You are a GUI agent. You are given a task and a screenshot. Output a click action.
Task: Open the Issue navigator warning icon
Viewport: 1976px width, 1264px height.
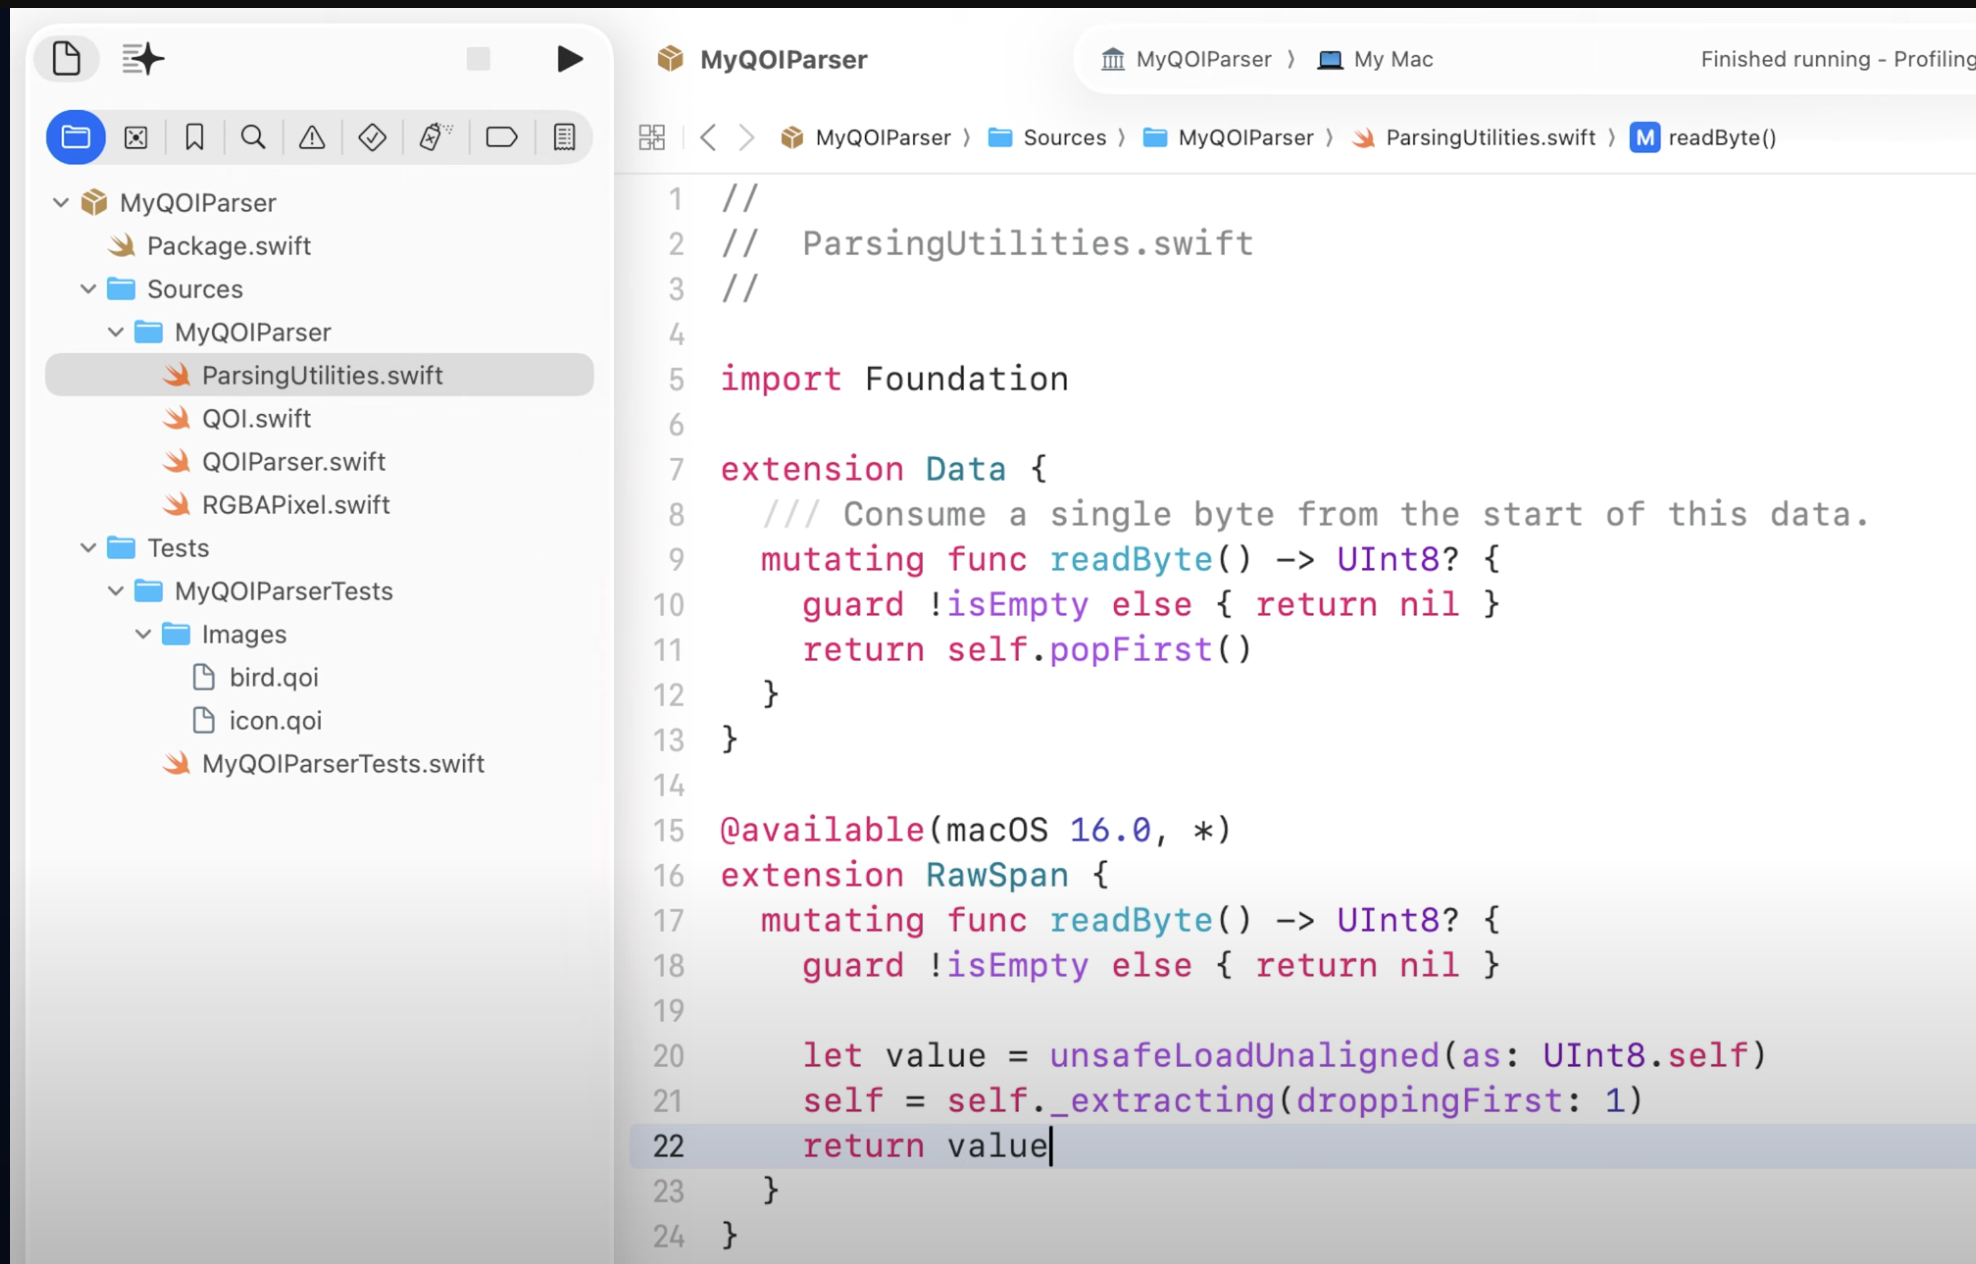pos(312,137)
